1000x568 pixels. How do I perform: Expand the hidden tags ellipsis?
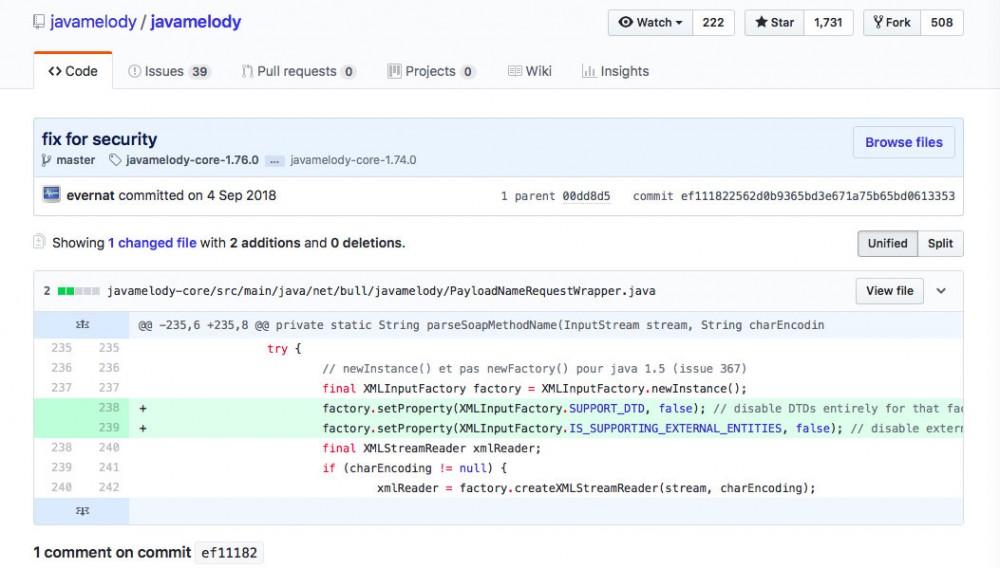pyautogui.click(x=274, y=161)
